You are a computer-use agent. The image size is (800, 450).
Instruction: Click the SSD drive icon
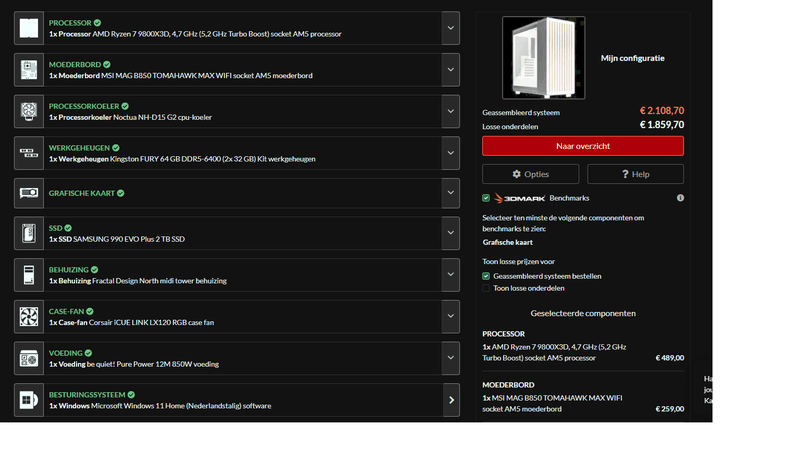point(29,233)
